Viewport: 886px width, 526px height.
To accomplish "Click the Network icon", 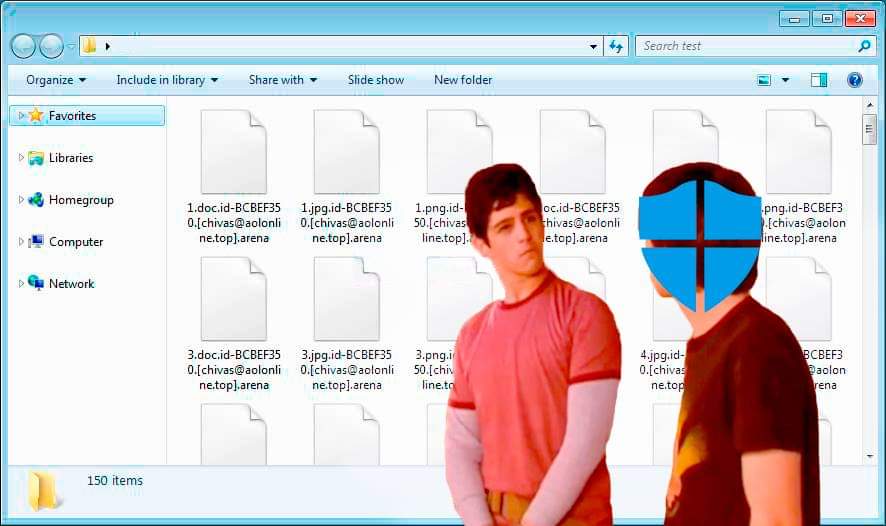I will (x=36, y=282).
